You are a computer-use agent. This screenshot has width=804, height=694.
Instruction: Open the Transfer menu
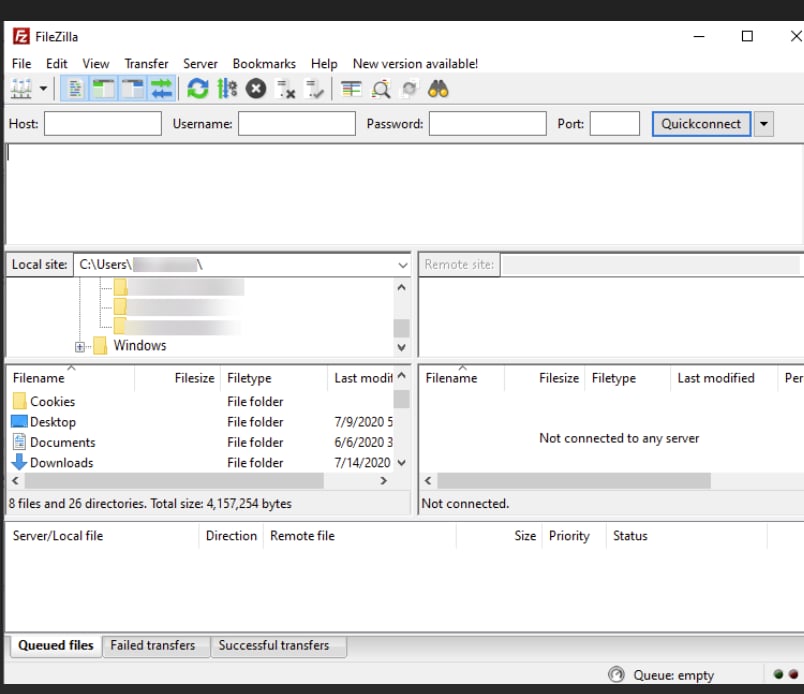point(146,64)
